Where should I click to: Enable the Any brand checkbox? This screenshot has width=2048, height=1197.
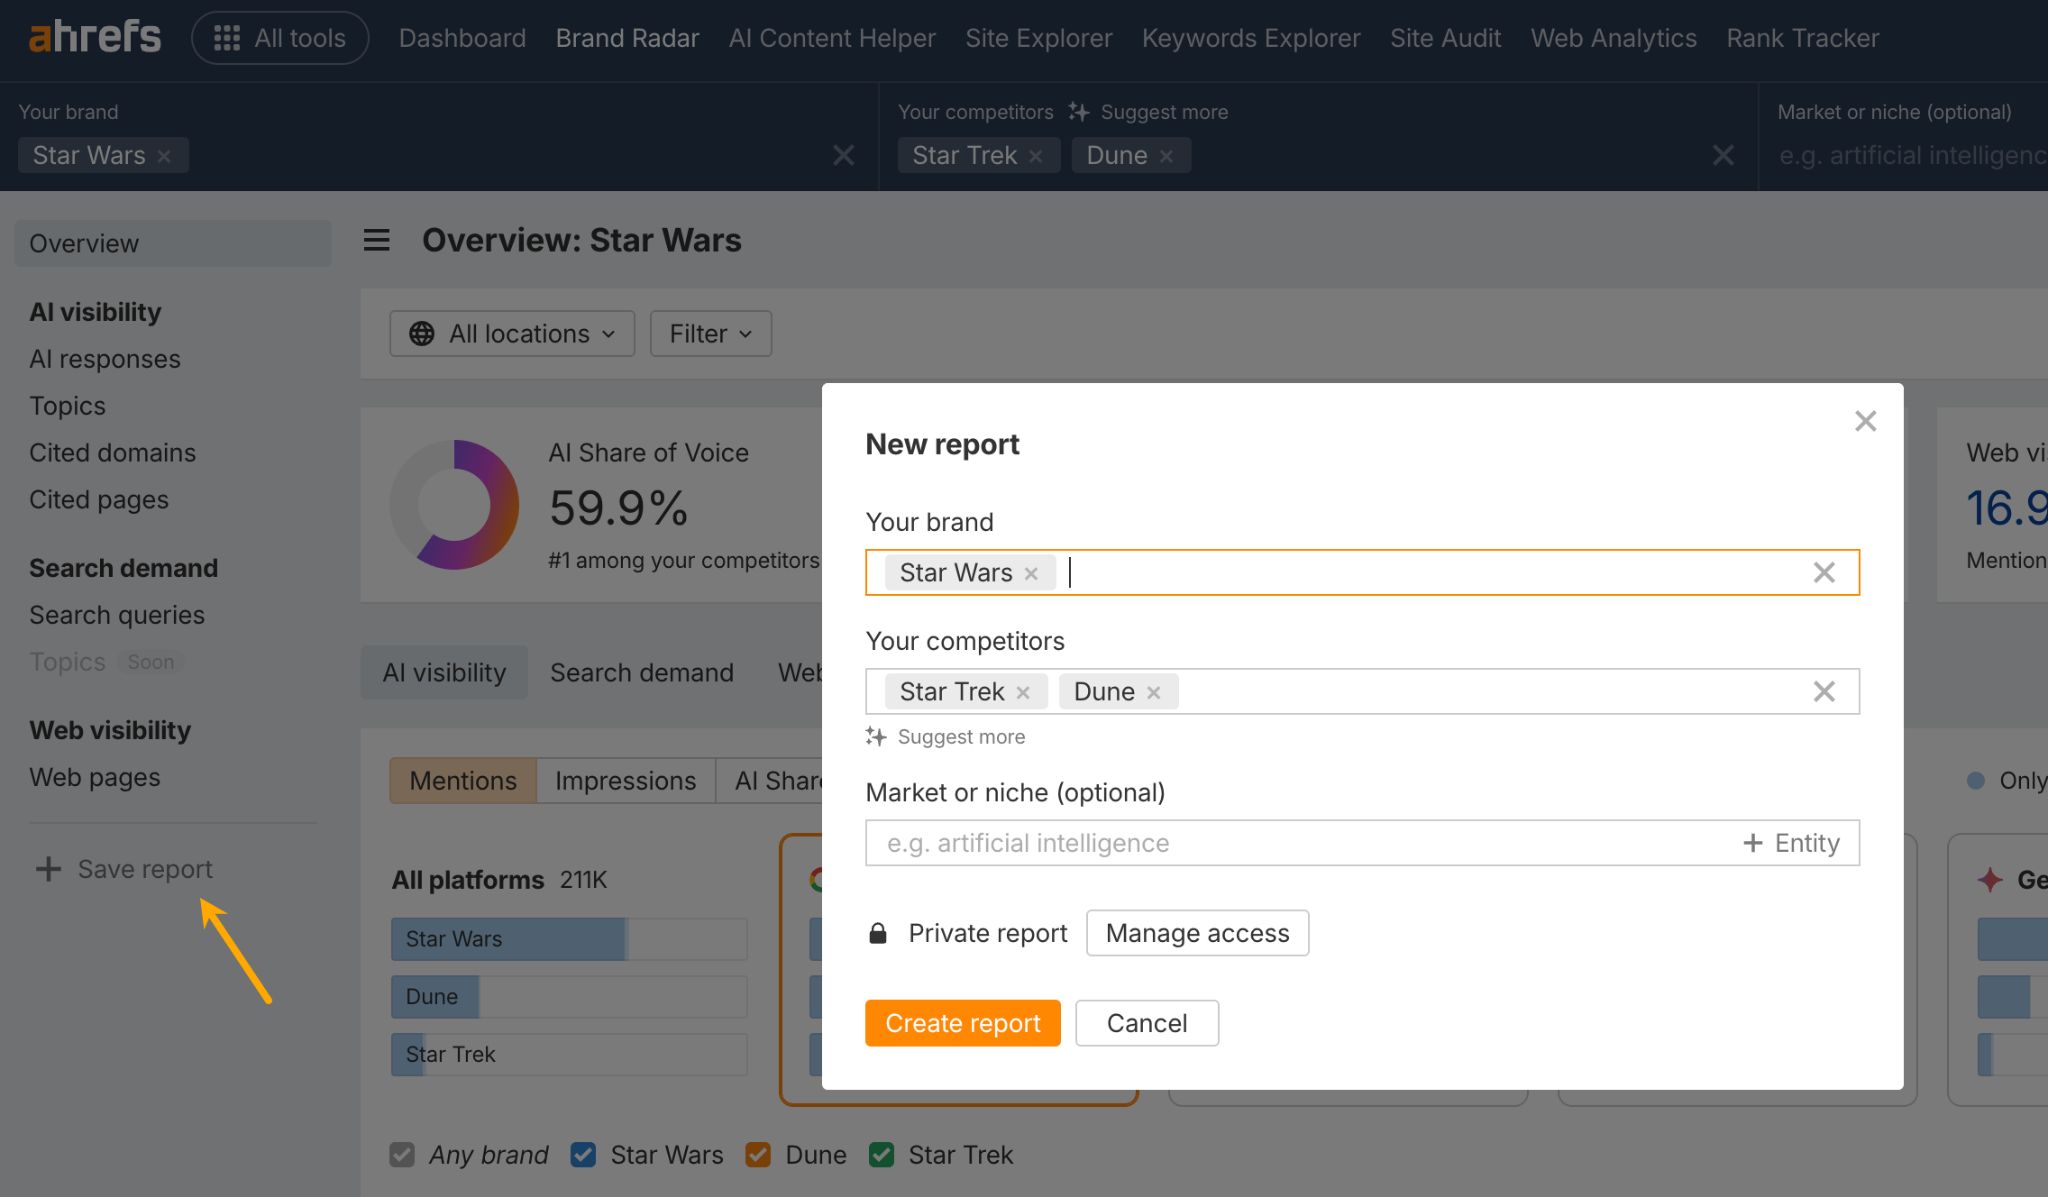tap(402, 1154)
